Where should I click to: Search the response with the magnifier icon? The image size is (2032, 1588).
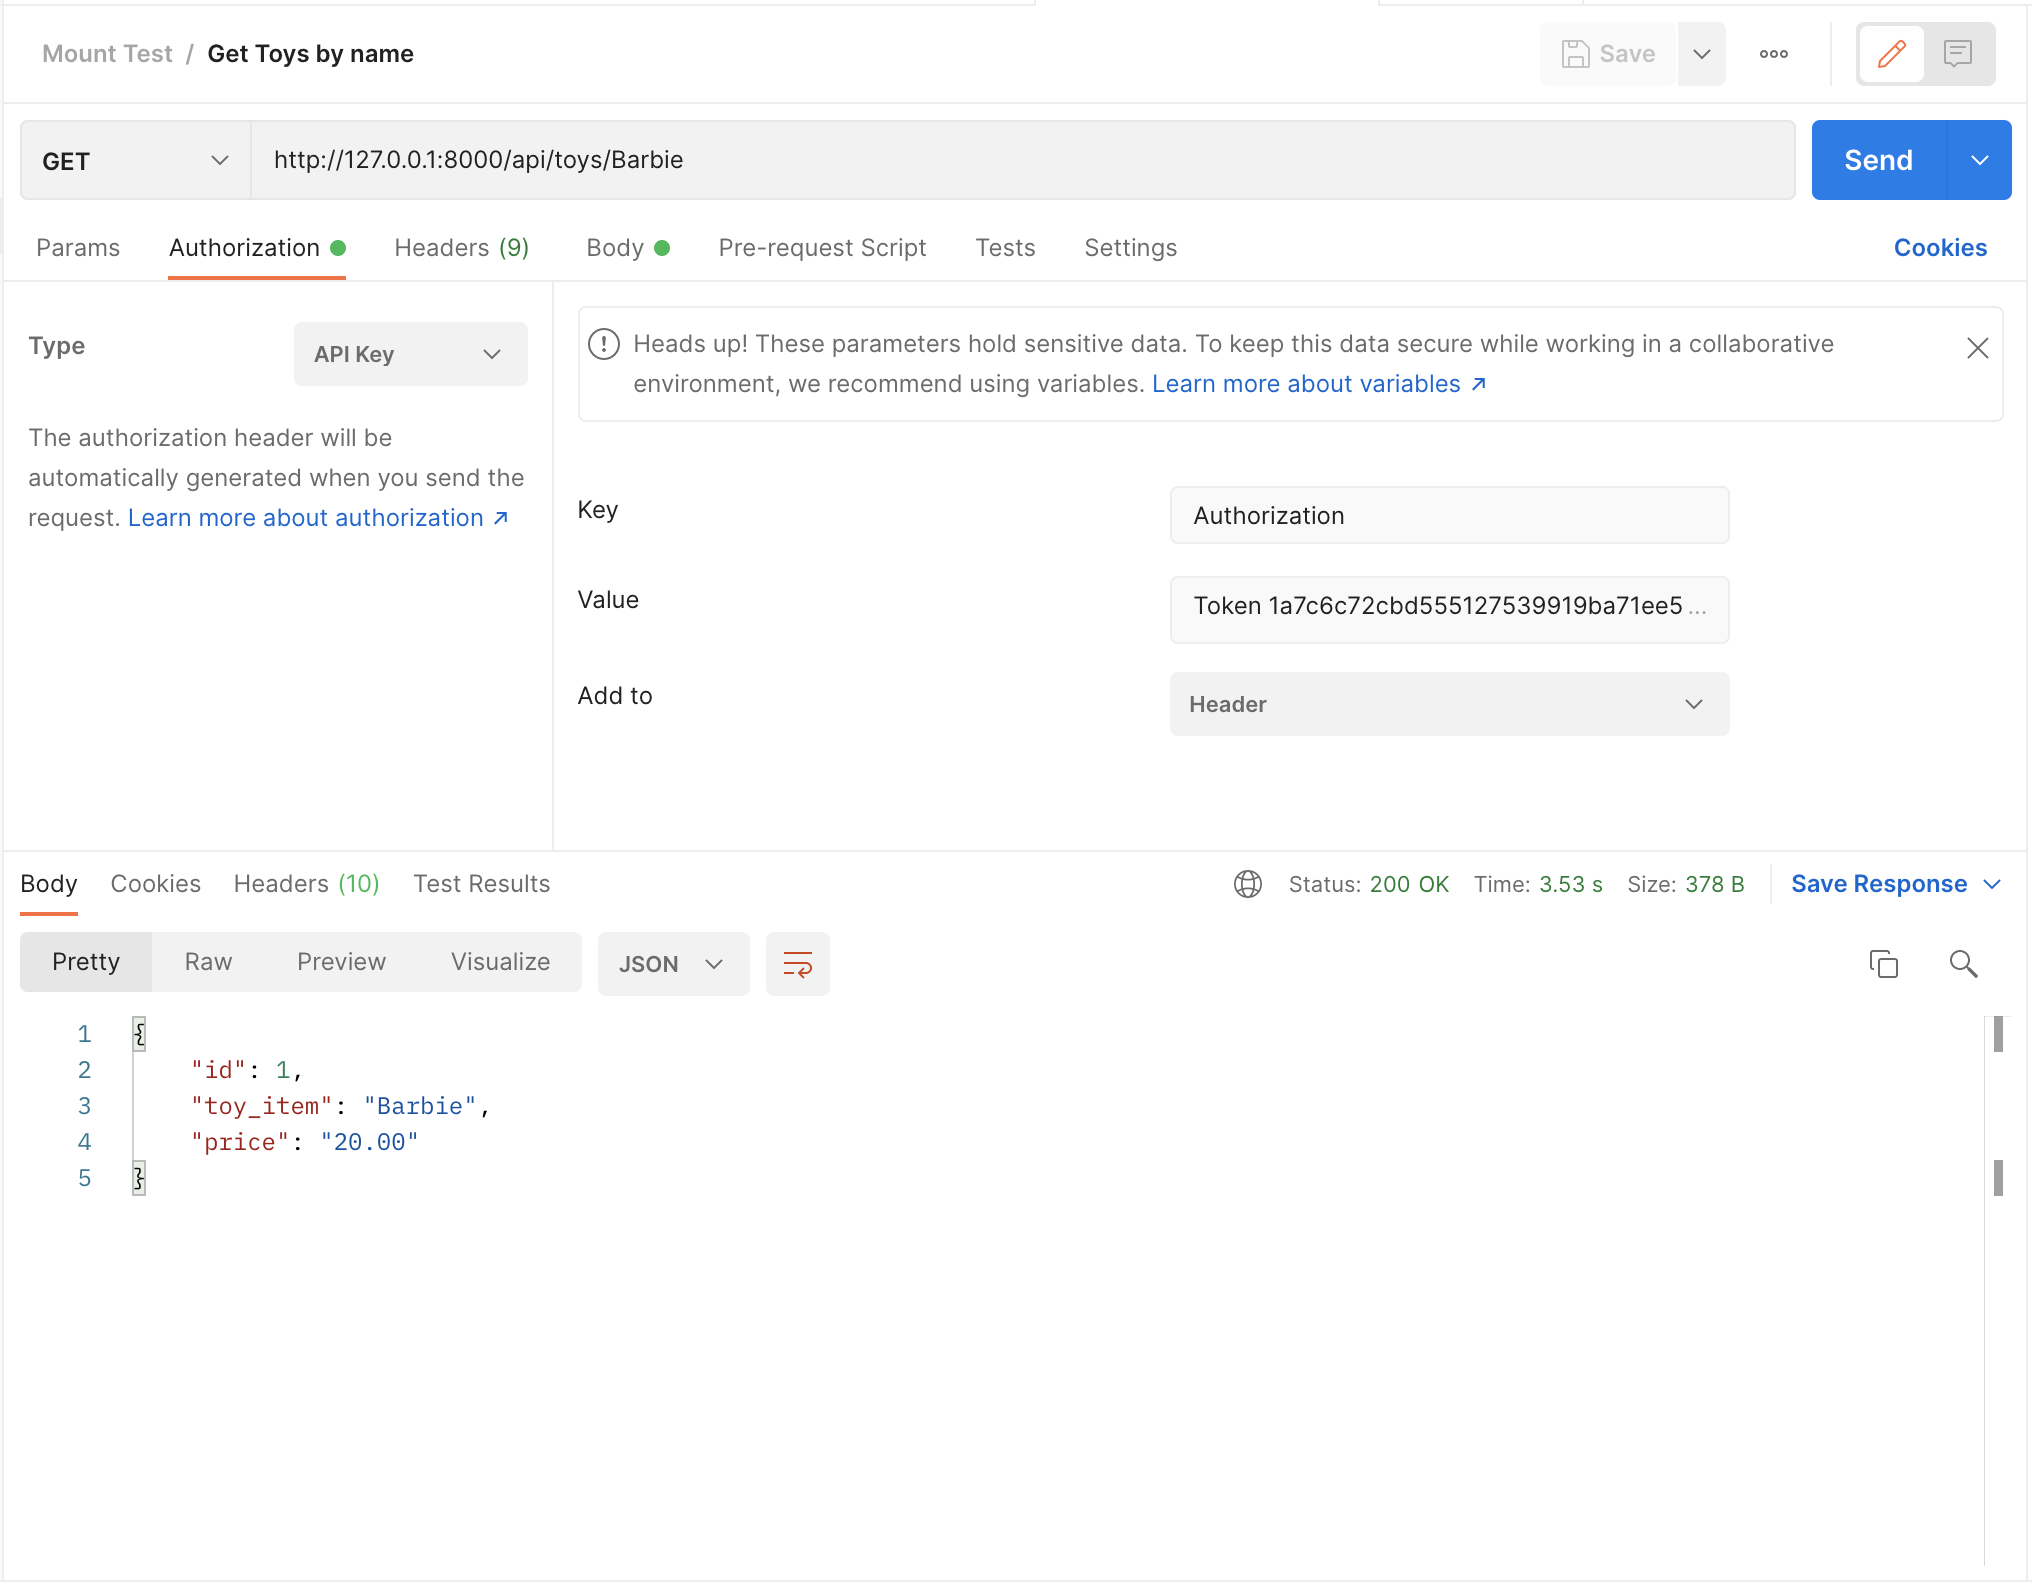coord(1963,964)
